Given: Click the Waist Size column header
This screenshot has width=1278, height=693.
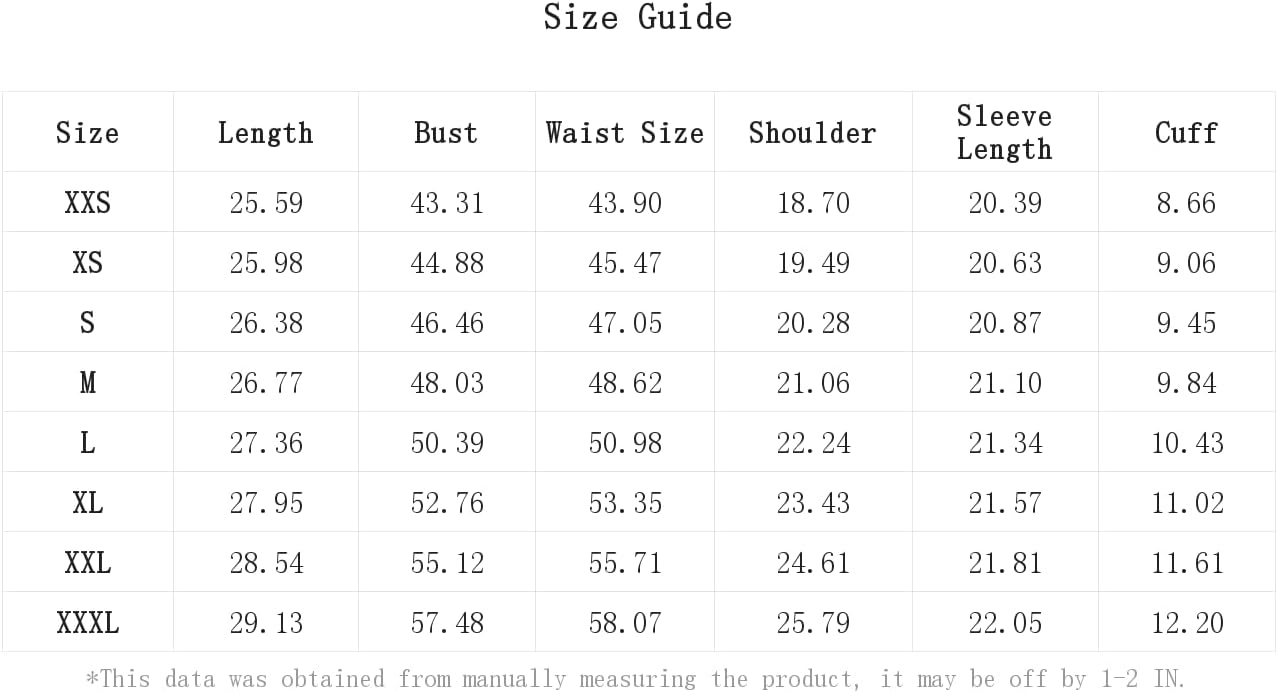Looking at the screenshot, I should 625,132.
